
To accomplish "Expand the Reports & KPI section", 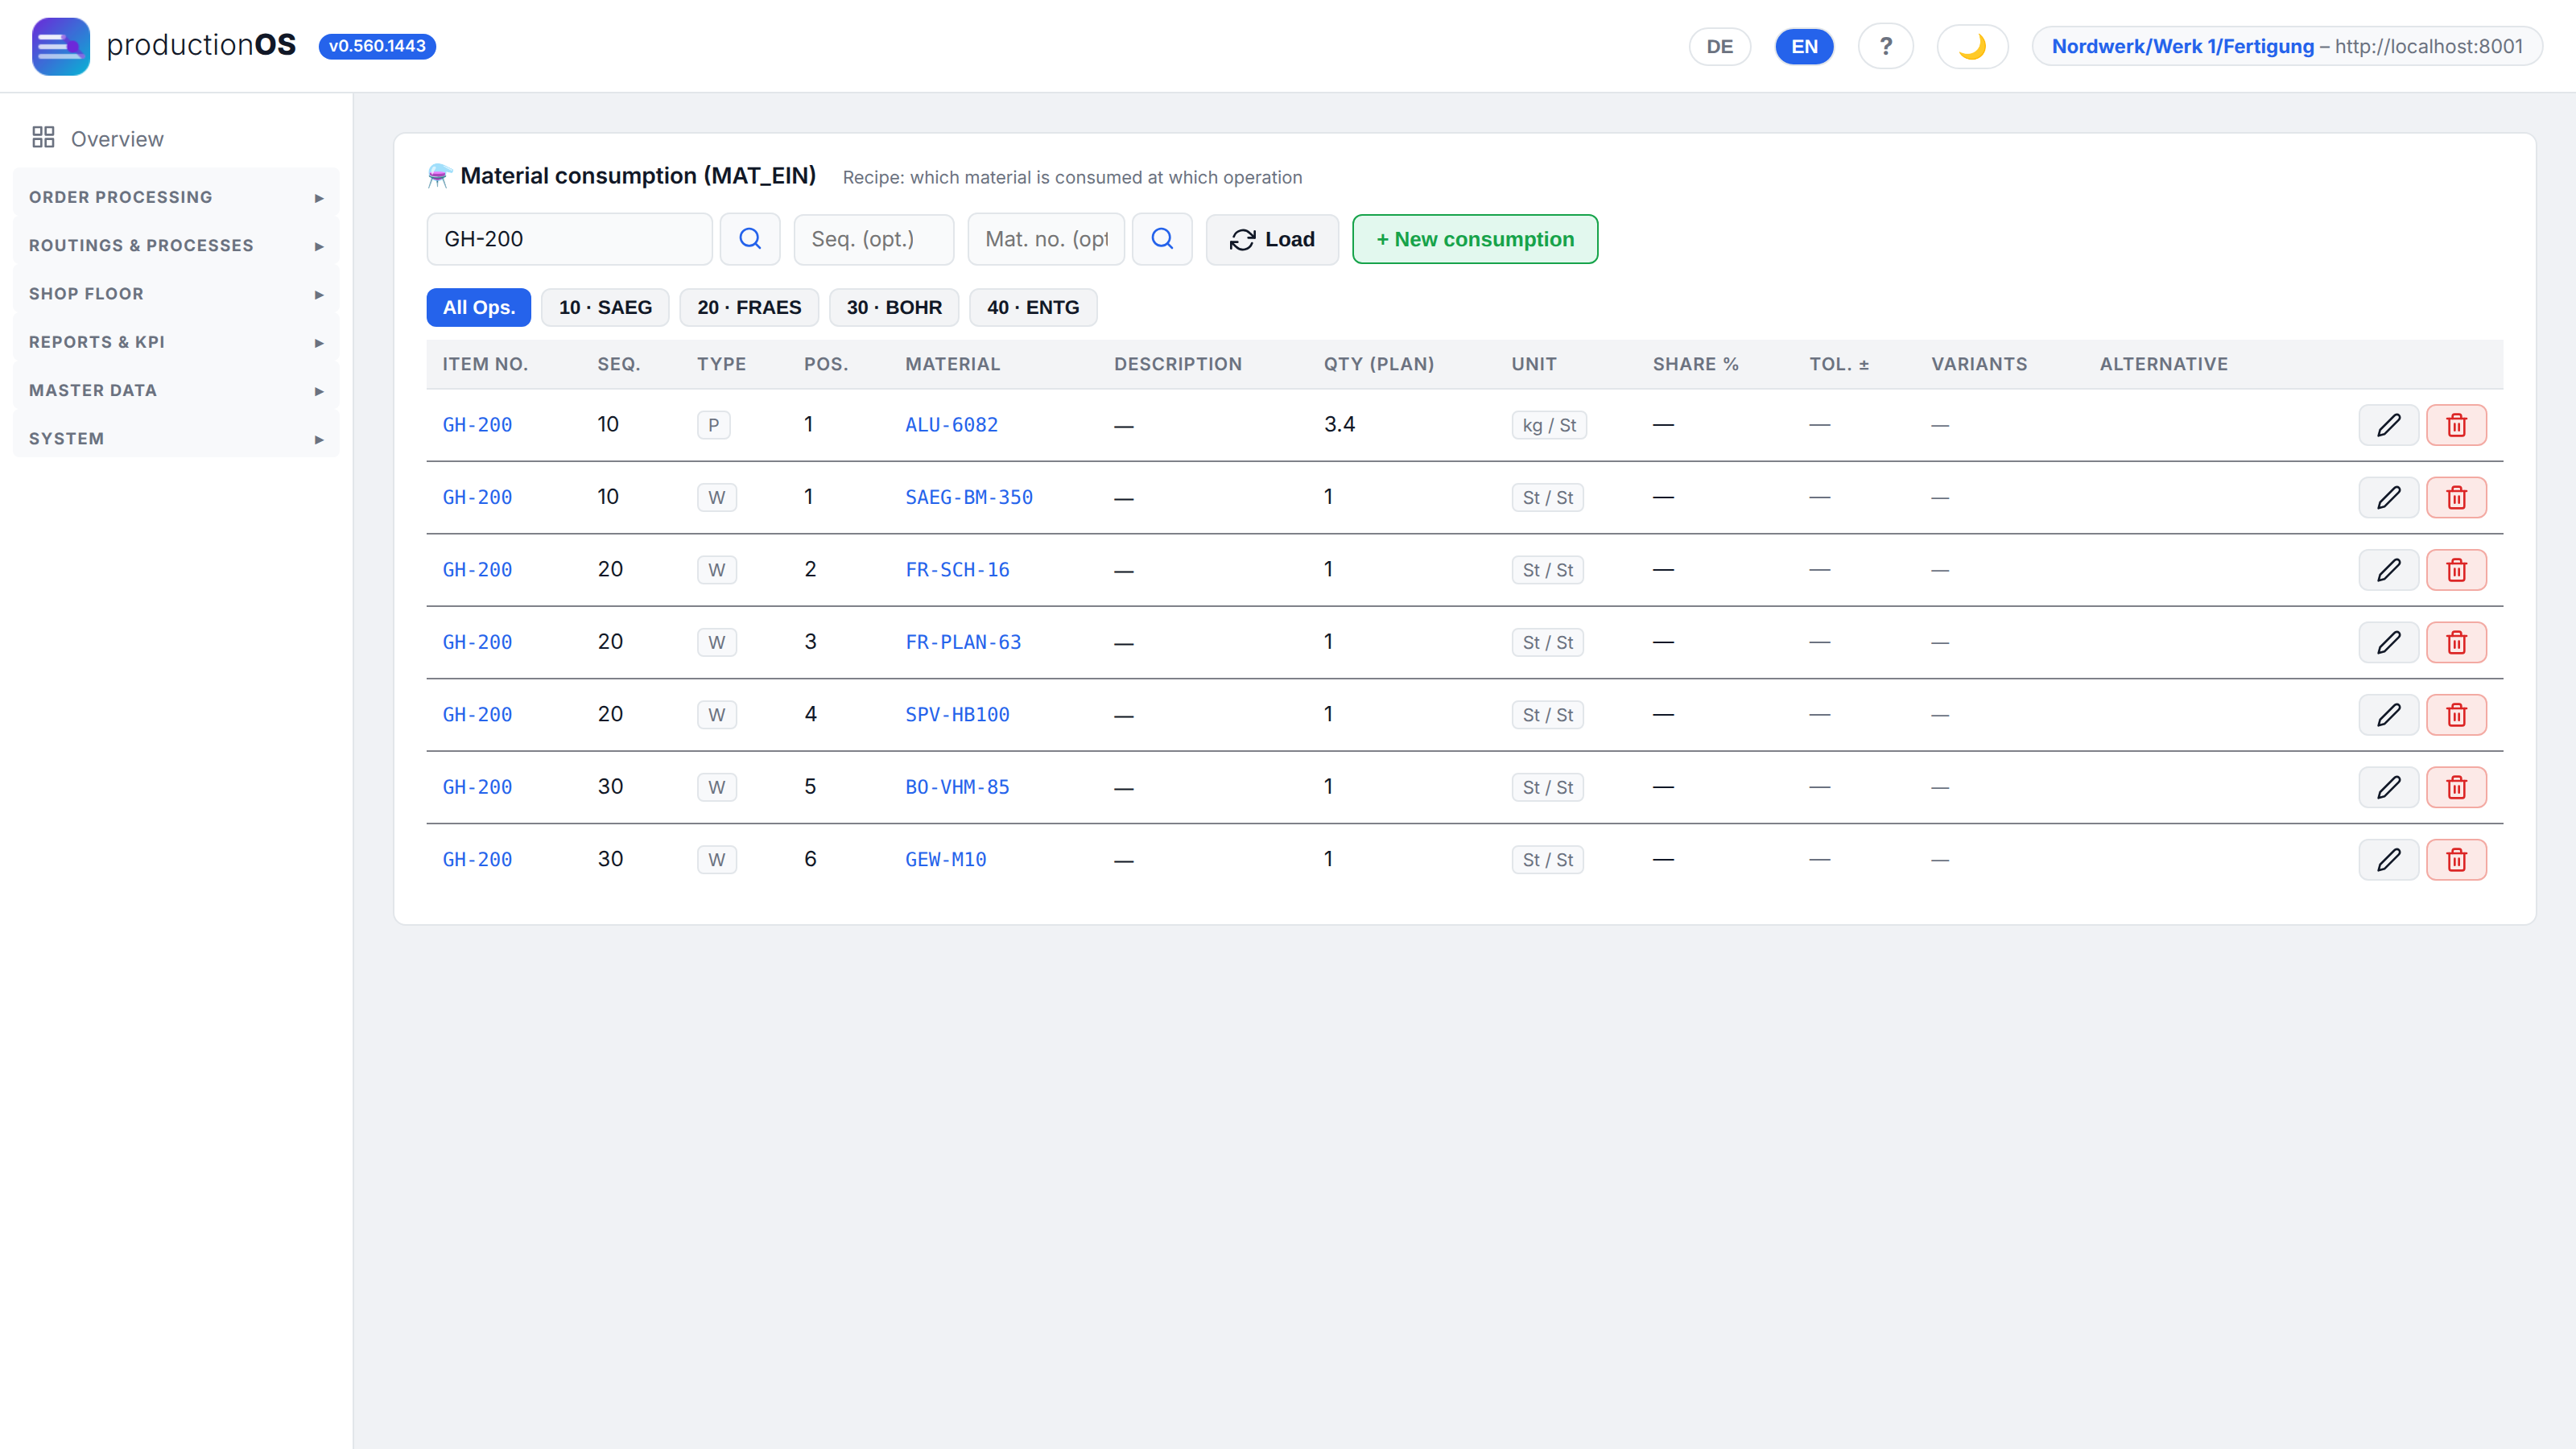I will point(176,342).
